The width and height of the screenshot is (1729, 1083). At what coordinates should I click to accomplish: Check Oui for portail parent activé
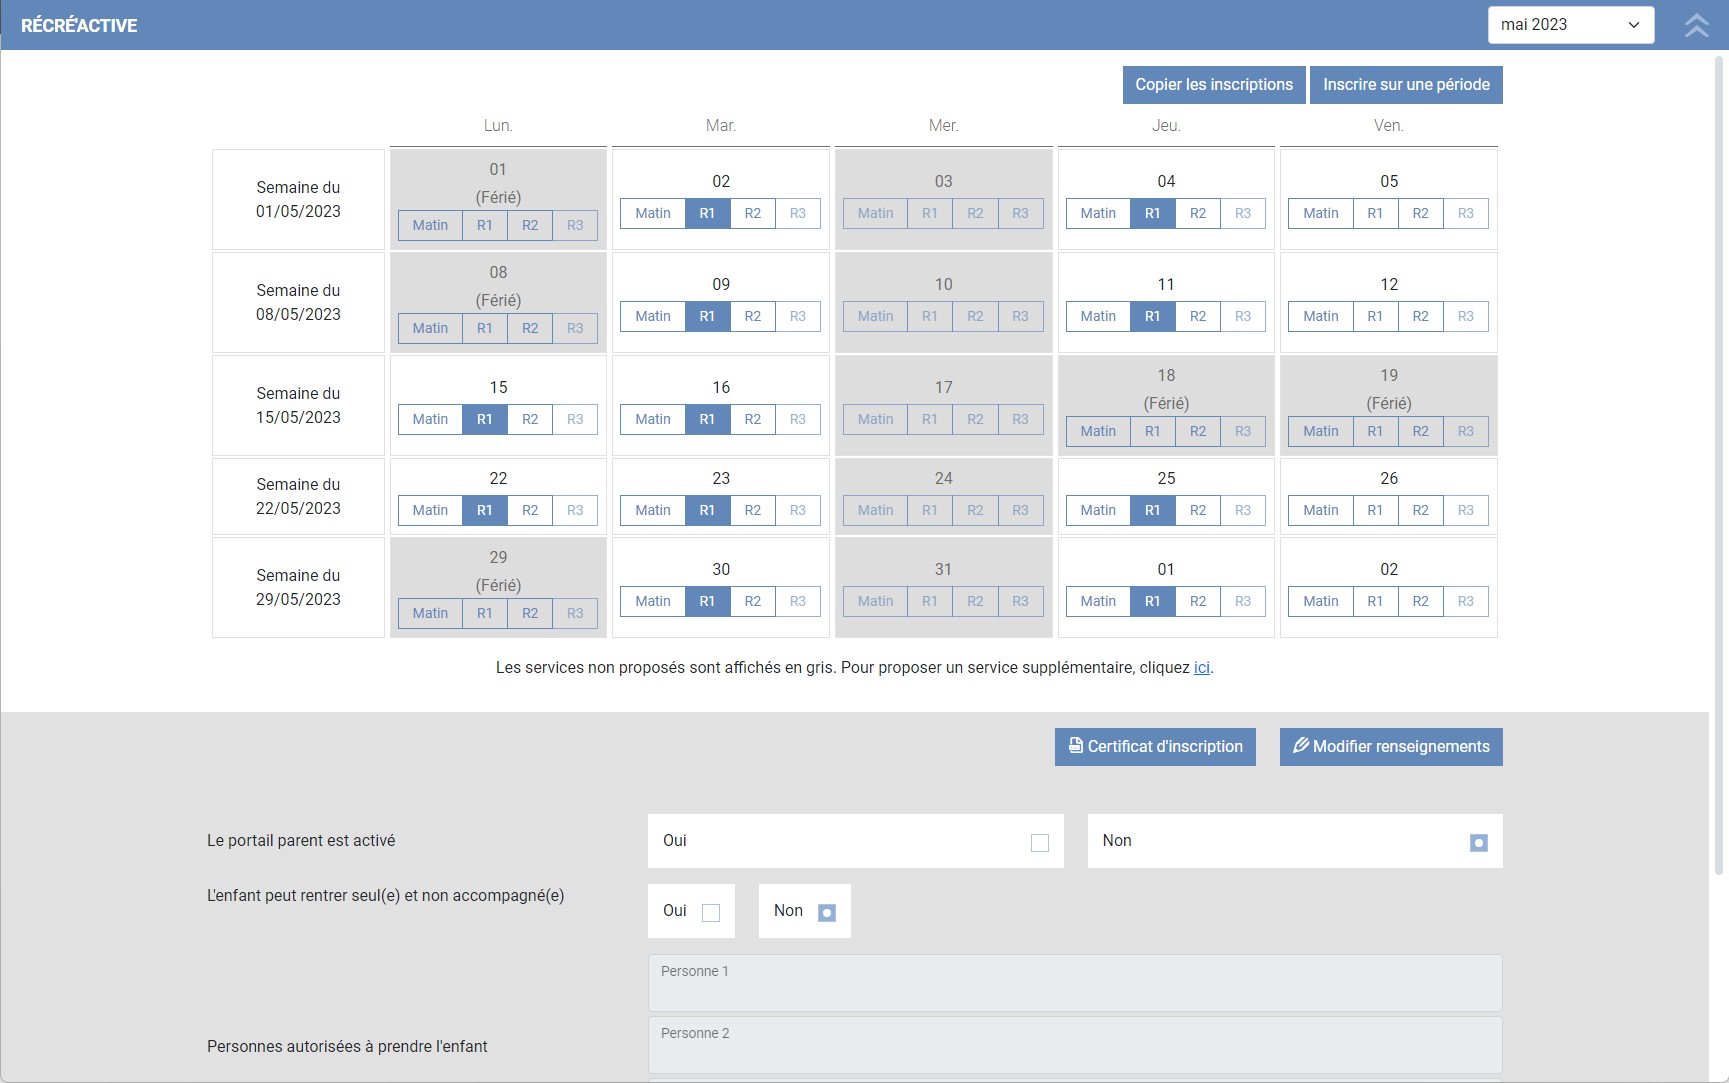coord(1040,842)
